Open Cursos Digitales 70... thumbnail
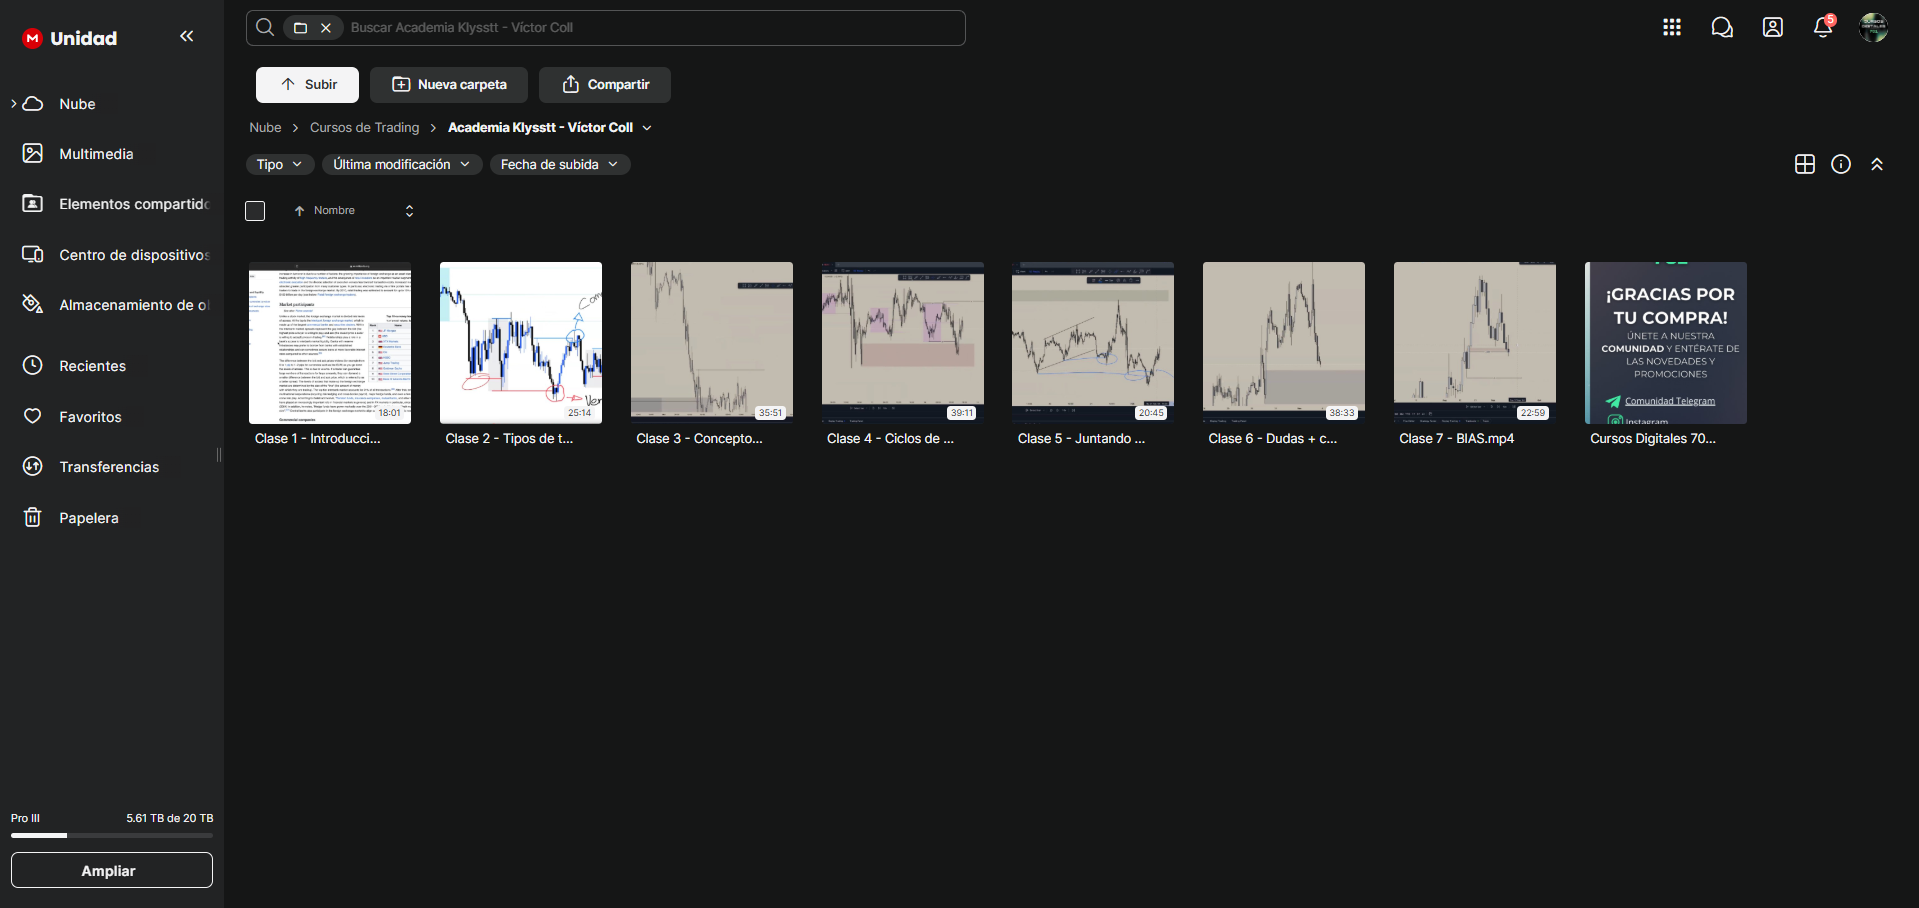This screenshot has width=1919, height=908. (1666, 343)
